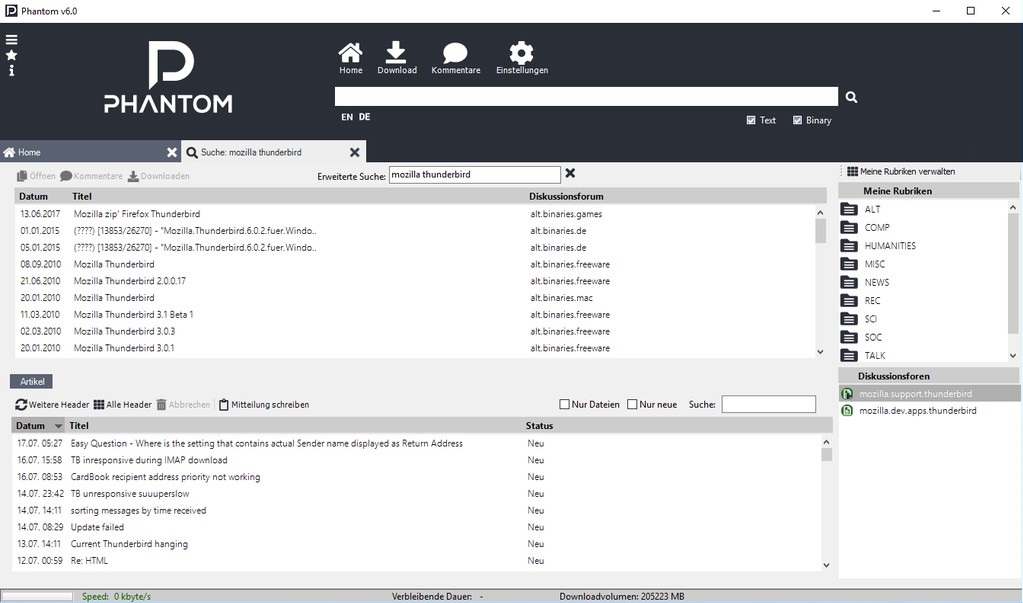
Task: Open the NEWS rubric folder
Action: [x=850, y=282]
